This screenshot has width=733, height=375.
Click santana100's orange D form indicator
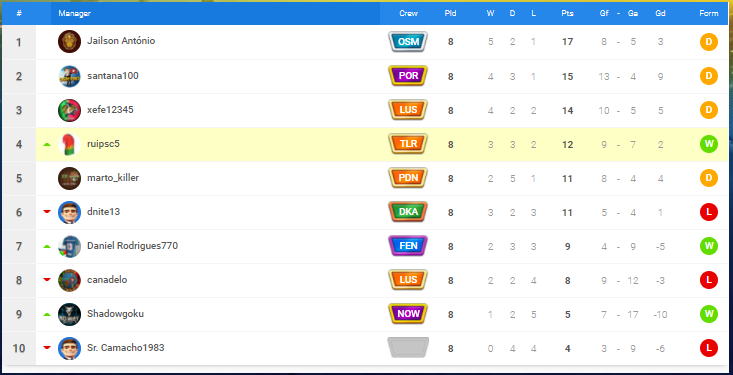point(709,76)
